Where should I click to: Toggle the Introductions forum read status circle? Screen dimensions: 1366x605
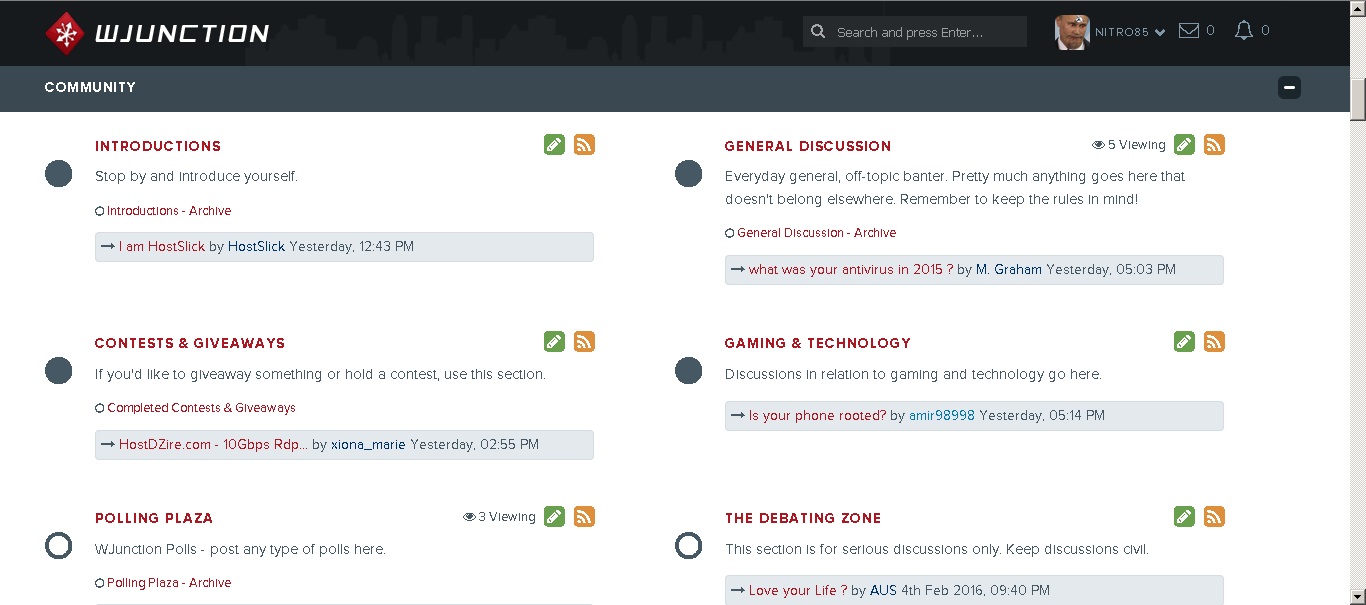pos(59,174)
